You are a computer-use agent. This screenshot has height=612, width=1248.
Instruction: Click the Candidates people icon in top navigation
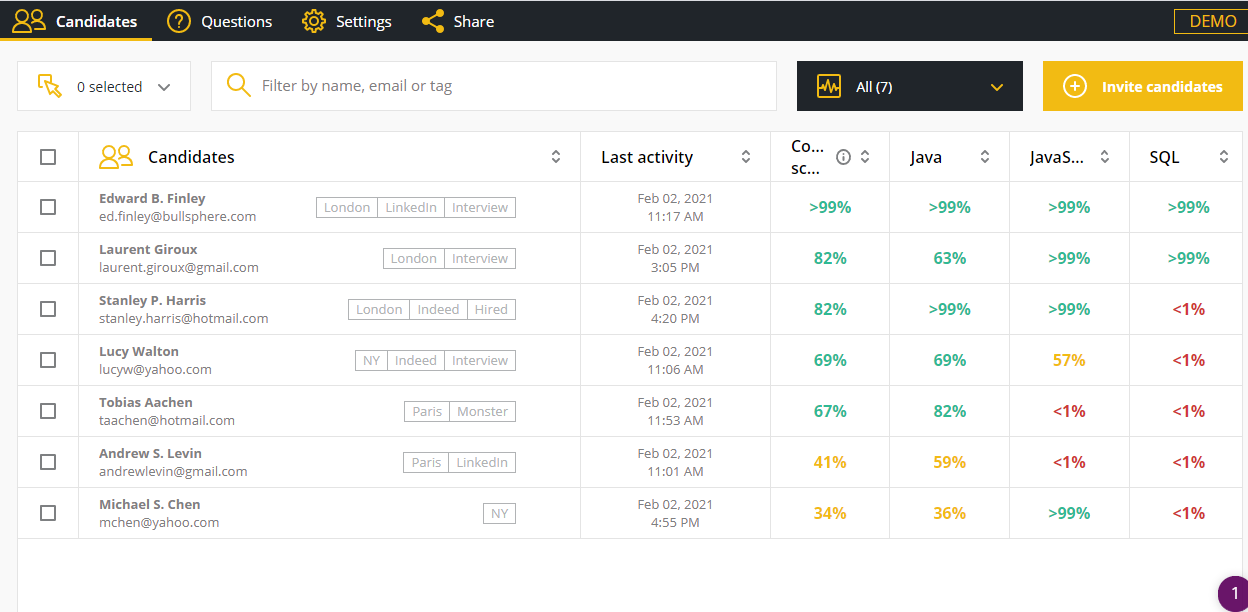click(x=29, y=21)
